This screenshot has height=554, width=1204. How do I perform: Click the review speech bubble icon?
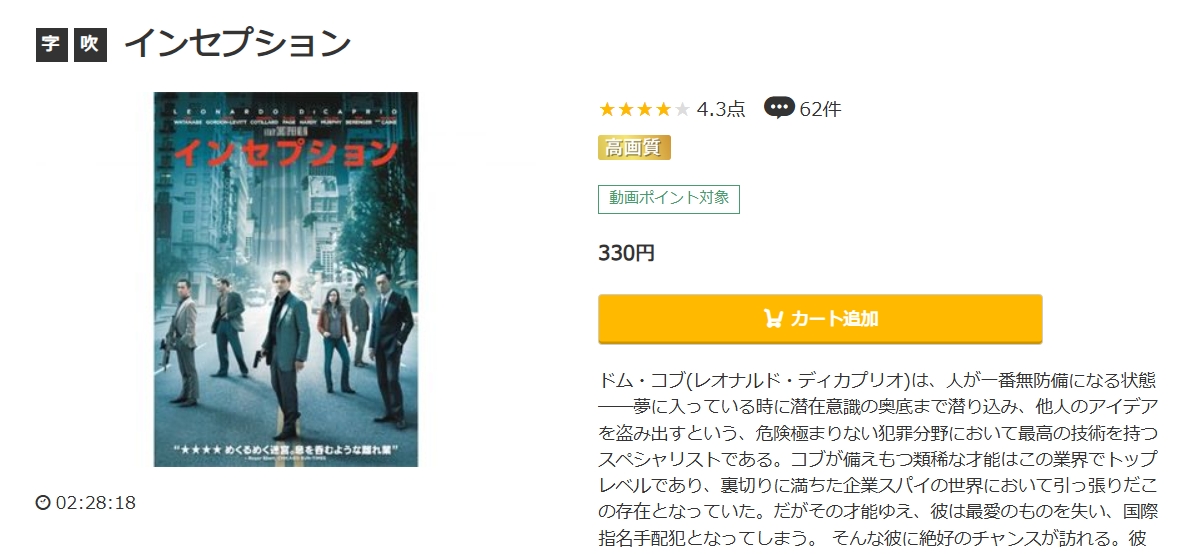click(x=779, y=108)
